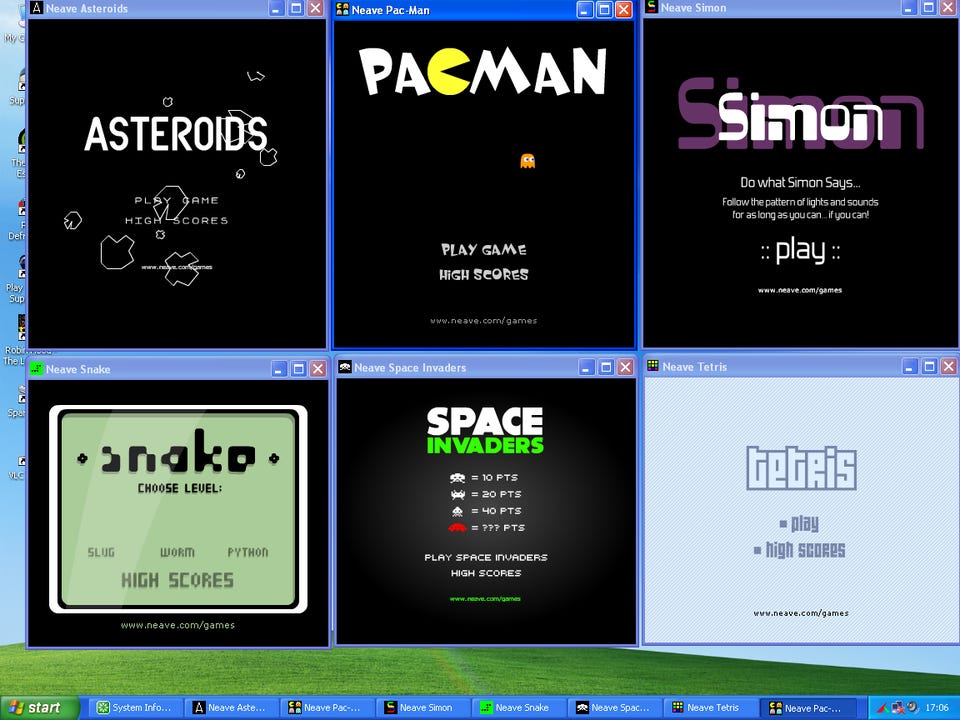Click the Neave Snake title bar icon
Viewport: 960px width, 720px height.
(37, 369)
